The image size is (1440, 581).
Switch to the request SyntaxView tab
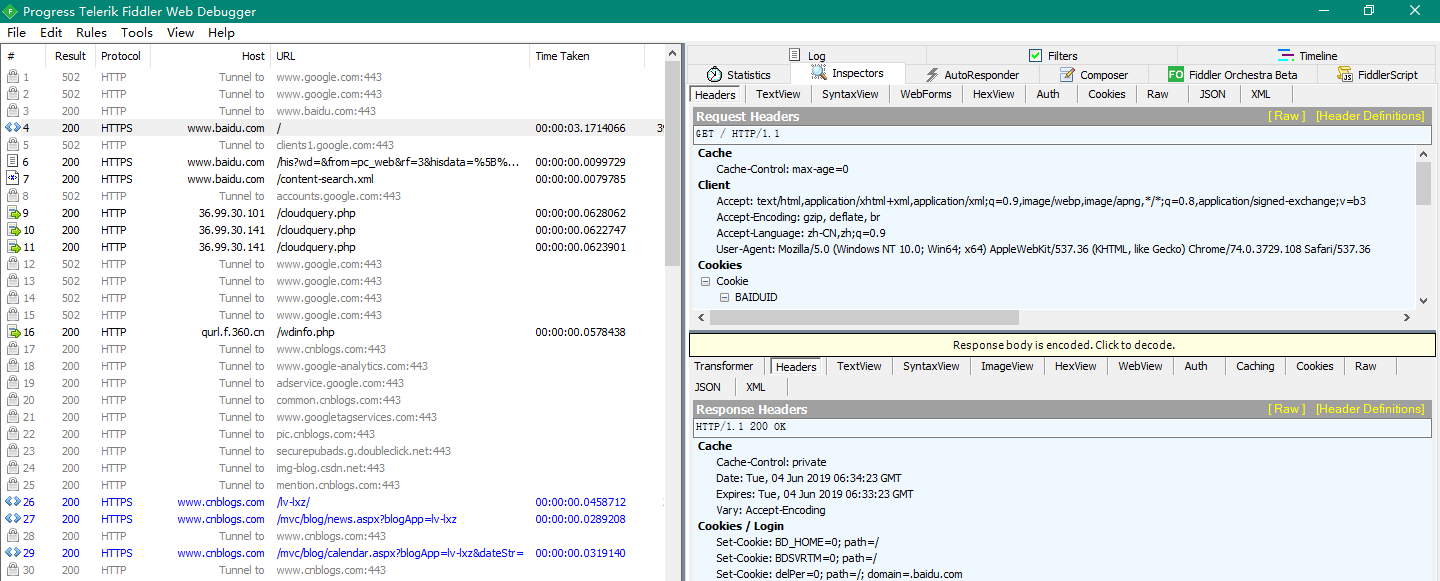pyautogui.click(x=850, y=94)
